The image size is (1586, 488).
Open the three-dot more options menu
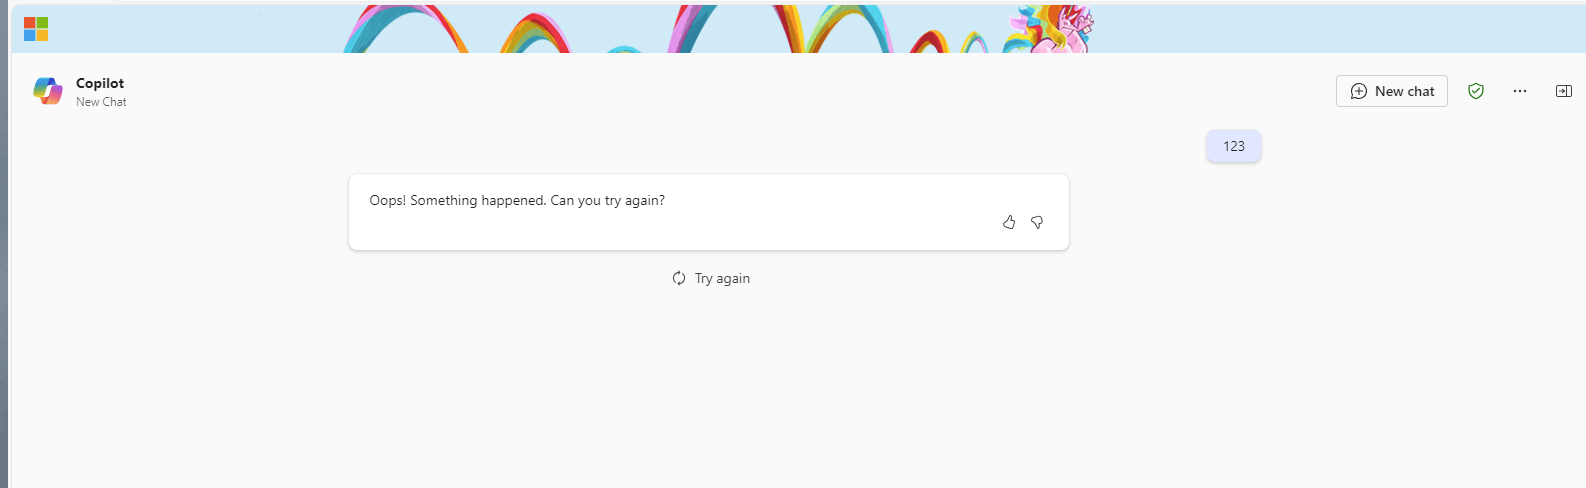point(1520,91)
